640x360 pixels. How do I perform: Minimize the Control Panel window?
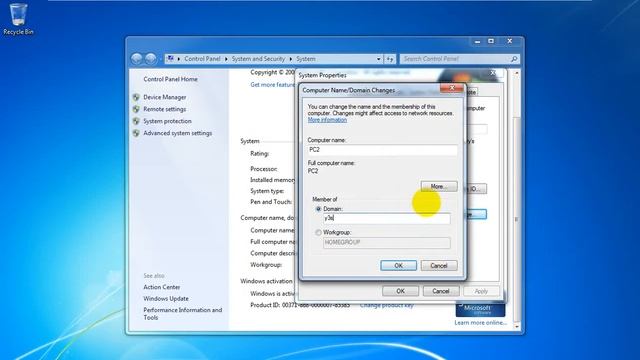[477, 41]
